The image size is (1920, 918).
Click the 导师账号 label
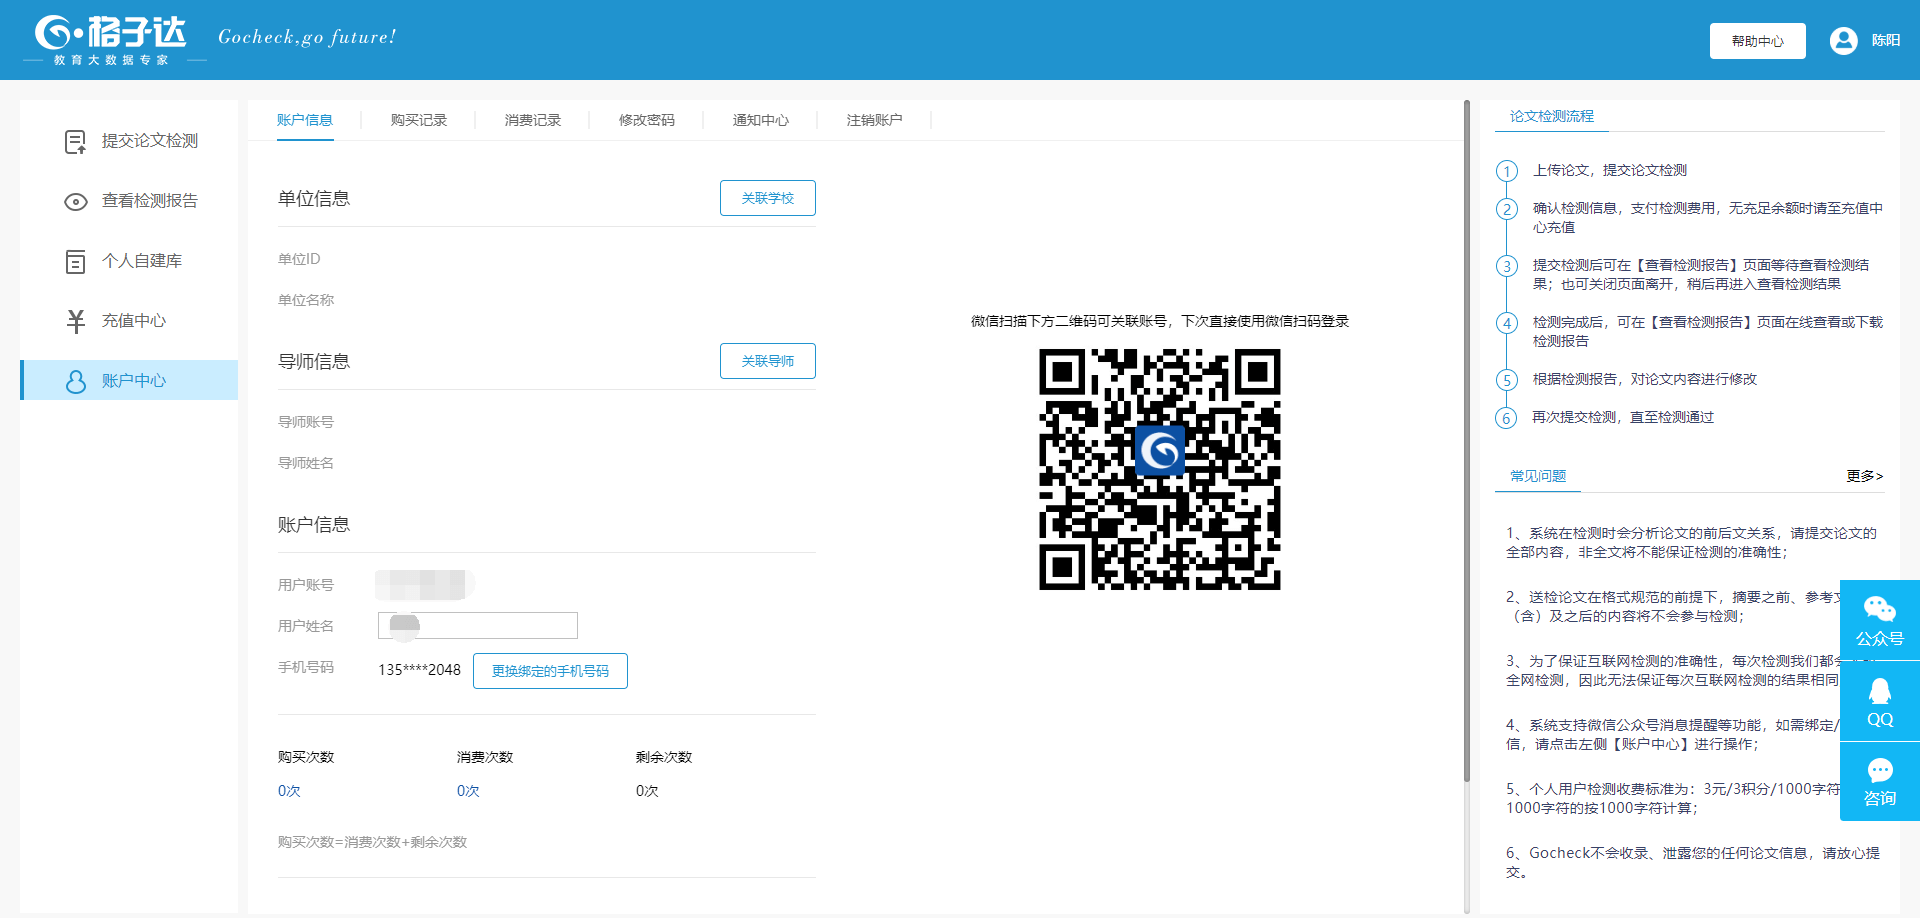306,422
